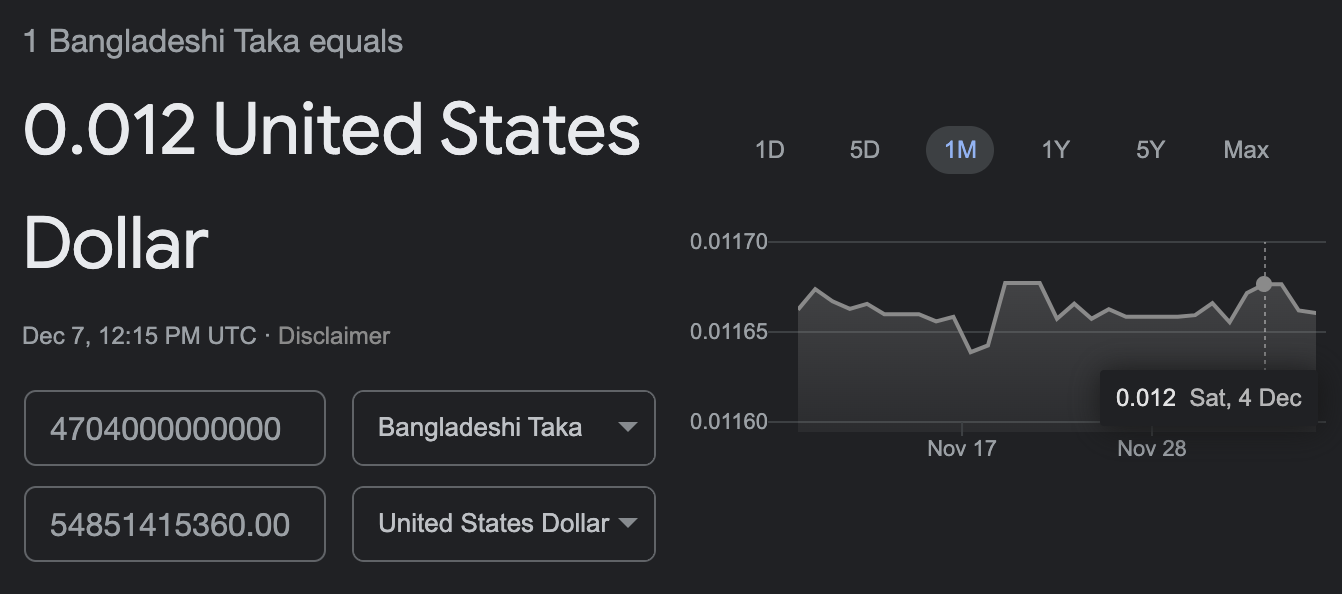Click the Nov 28 date on chart axis
Viewport: 1342px width, 594px height.
1152,448
